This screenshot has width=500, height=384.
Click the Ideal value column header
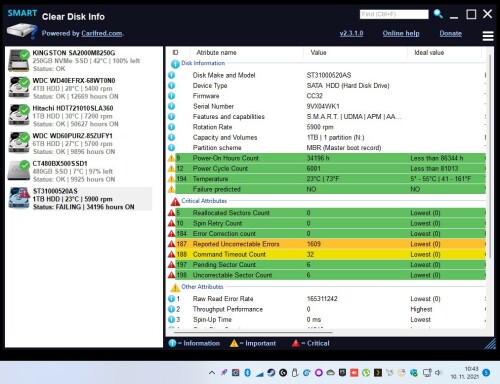click(x=429, y=53)
